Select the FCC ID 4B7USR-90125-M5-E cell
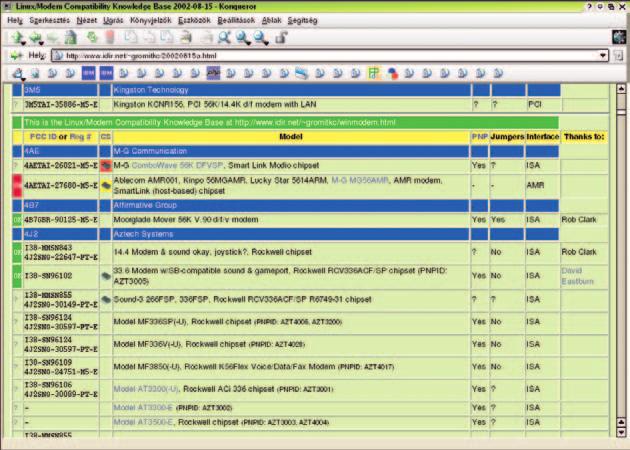Image resolution: width=630 pixels, height=450 pixels. (x=61, y=220)
